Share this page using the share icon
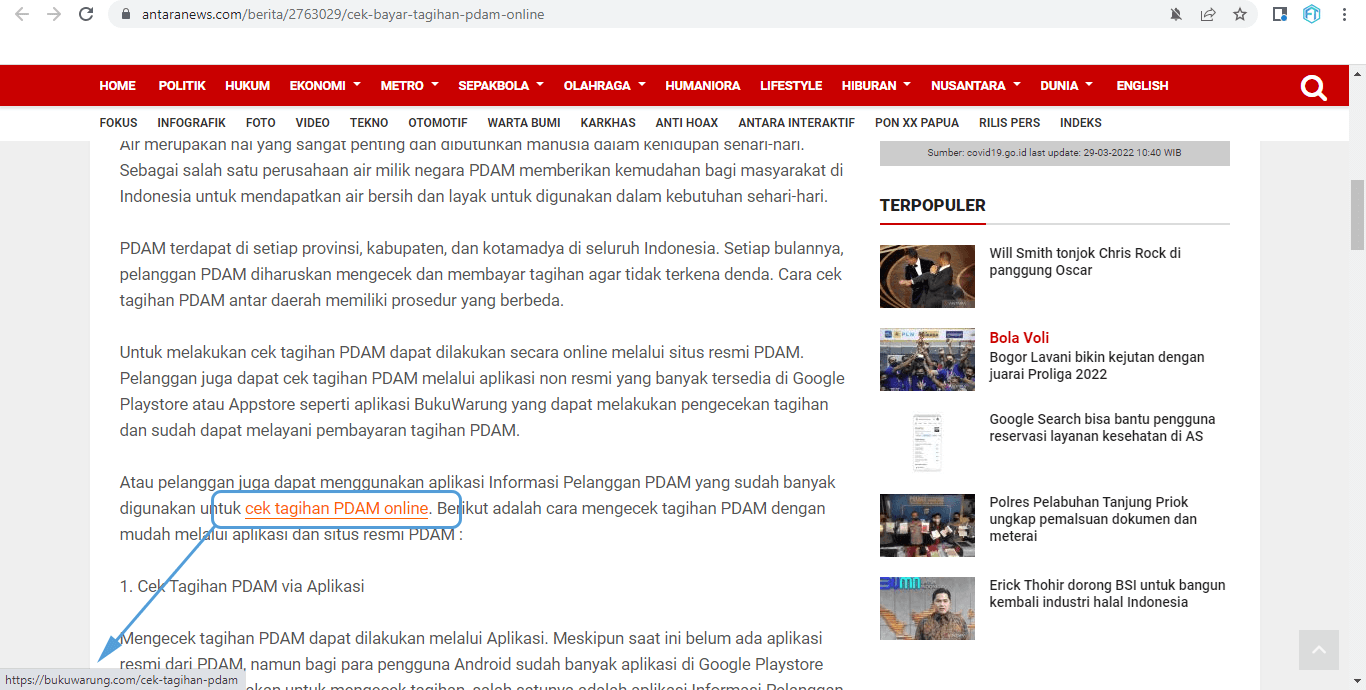1366x690 pixels. (x=1208, y=14)
